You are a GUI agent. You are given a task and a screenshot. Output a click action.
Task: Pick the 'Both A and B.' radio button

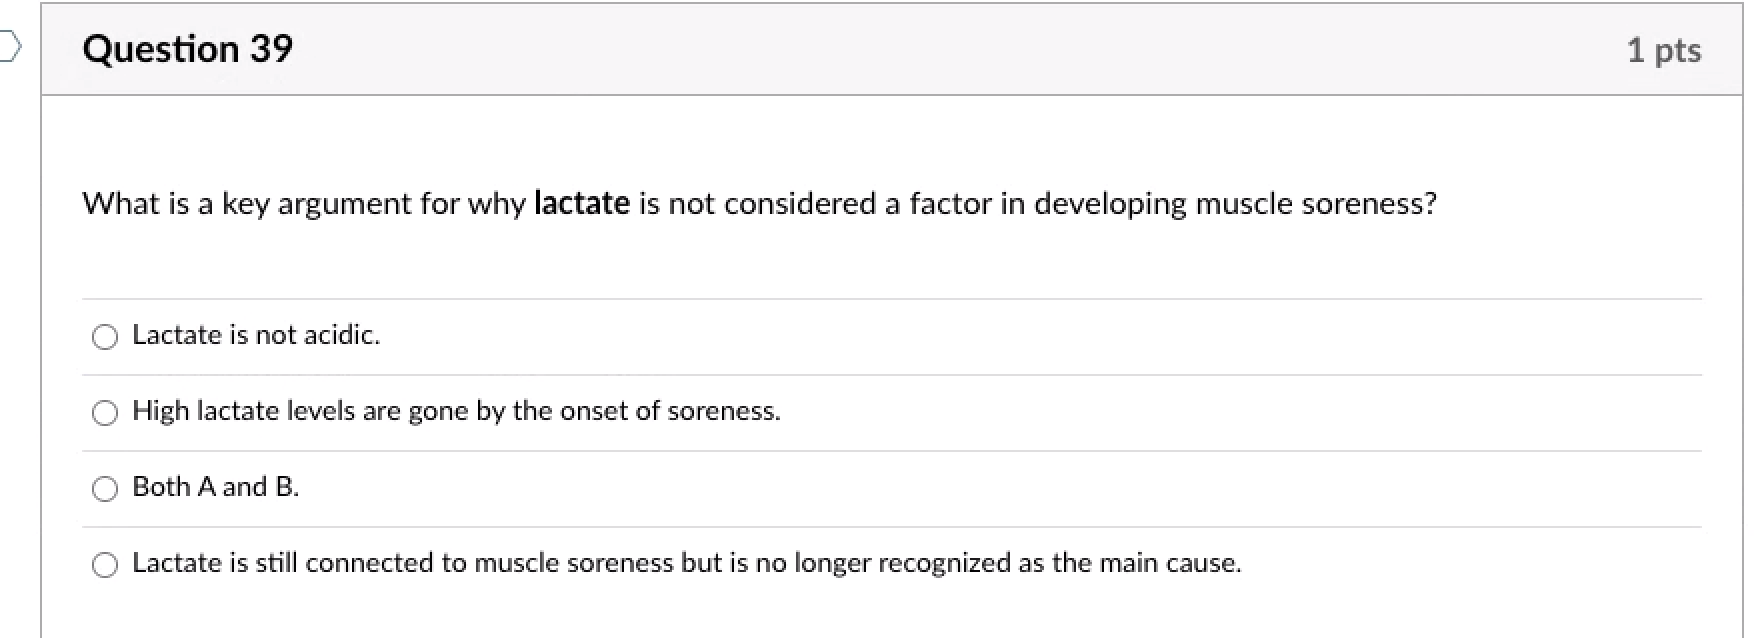click(105, 489)
